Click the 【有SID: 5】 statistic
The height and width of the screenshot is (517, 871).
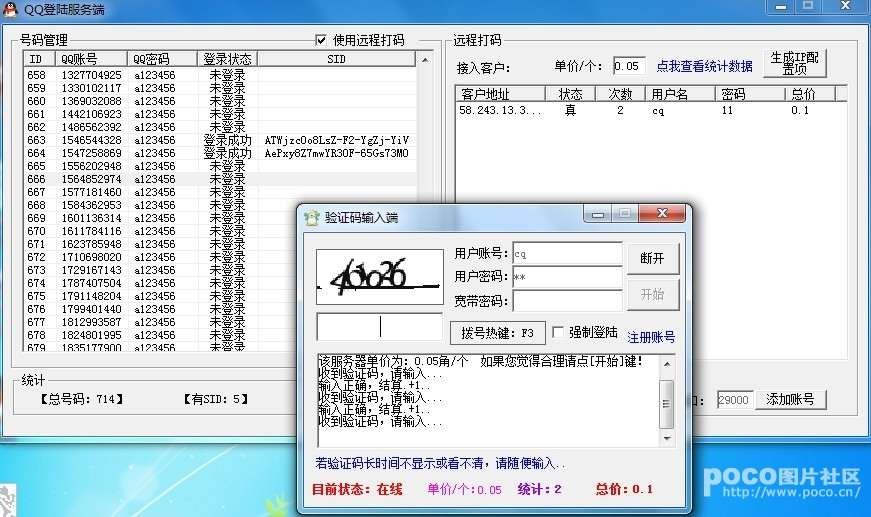click(x=216, y=399)
